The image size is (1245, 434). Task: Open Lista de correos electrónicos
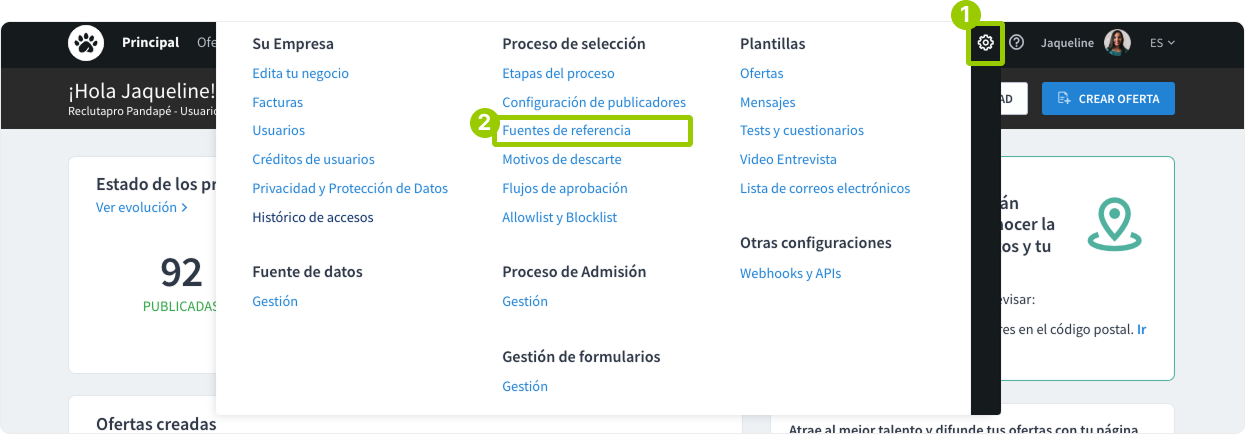[x=825, y=188]
